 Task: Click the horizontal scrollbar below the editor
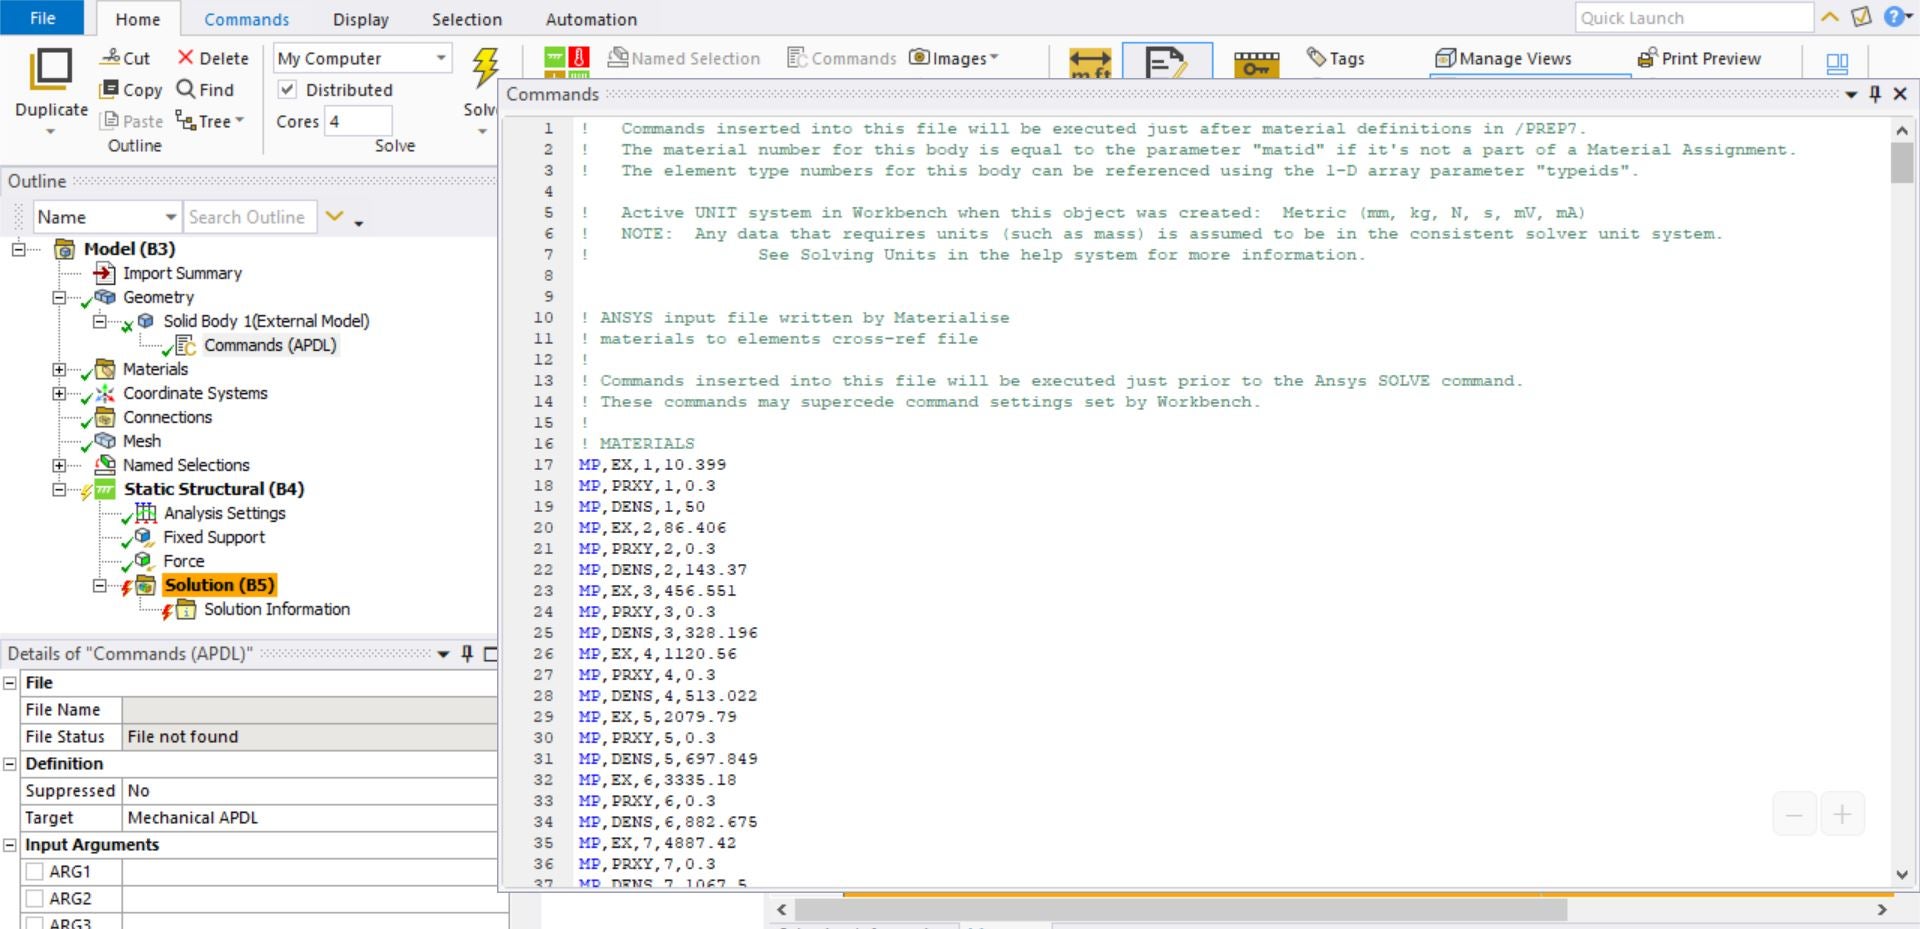(x=1180, y=910)
